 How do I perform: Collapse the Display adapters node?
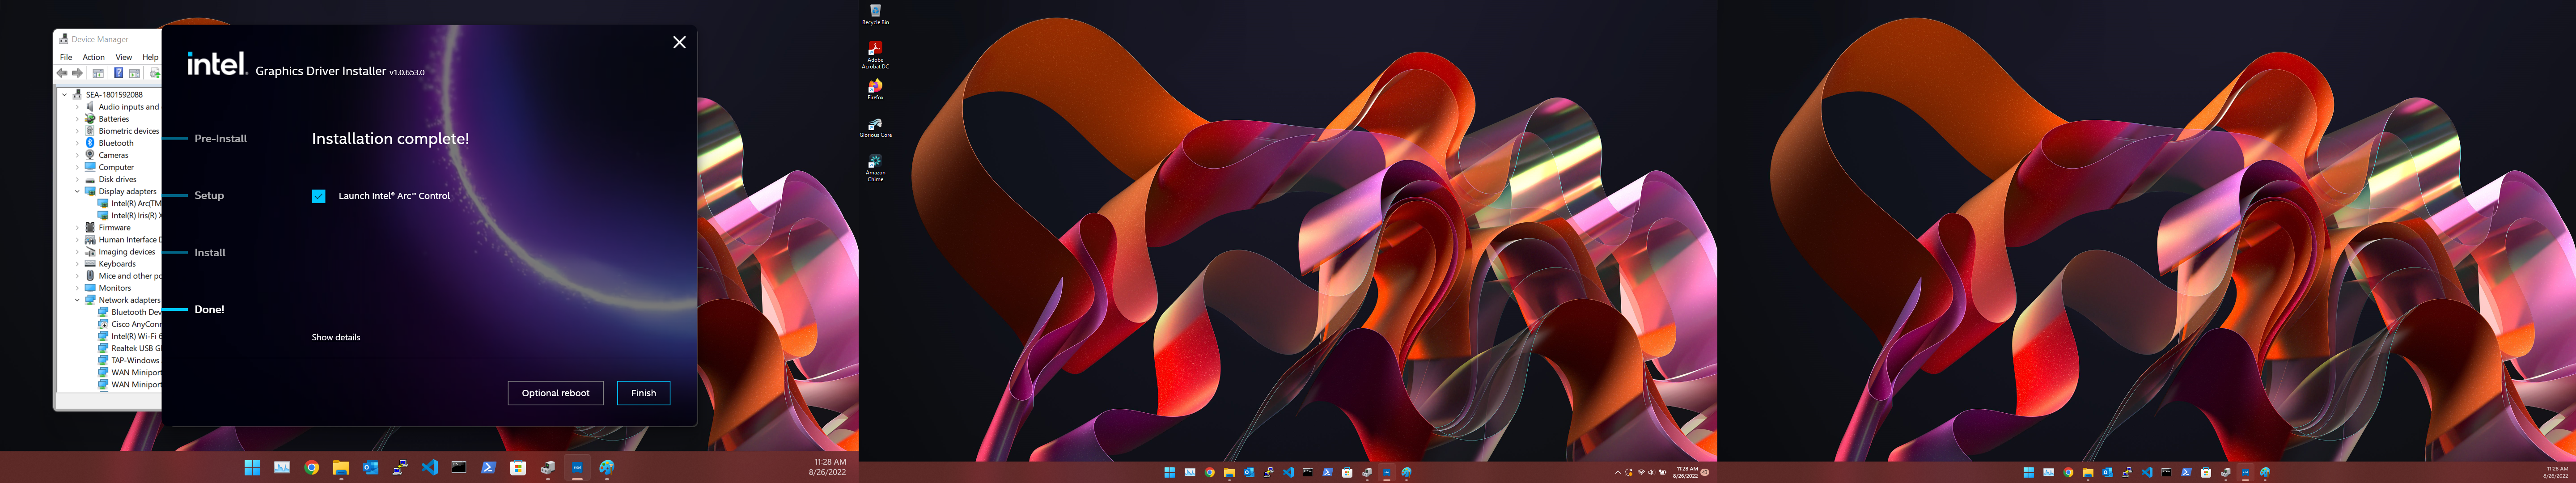pos(77,191)
